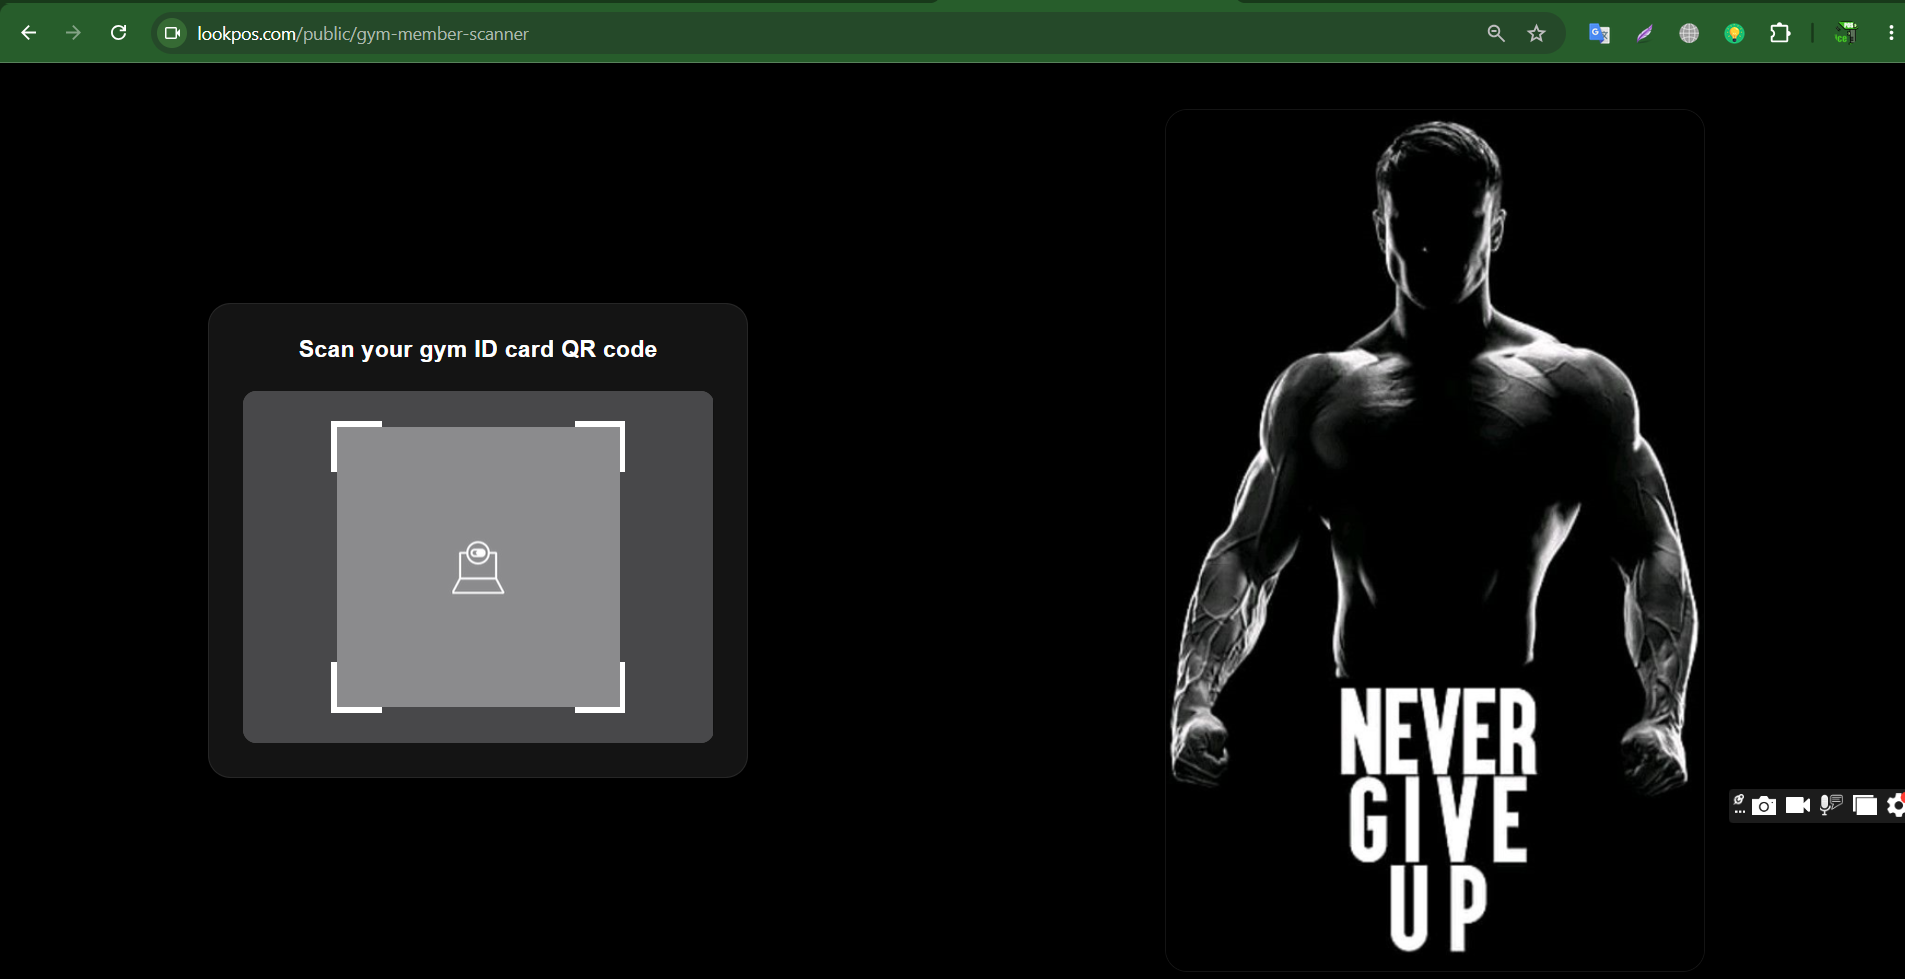Reload the gym member scanner page
1905x979 pixels.
(118, 33)
